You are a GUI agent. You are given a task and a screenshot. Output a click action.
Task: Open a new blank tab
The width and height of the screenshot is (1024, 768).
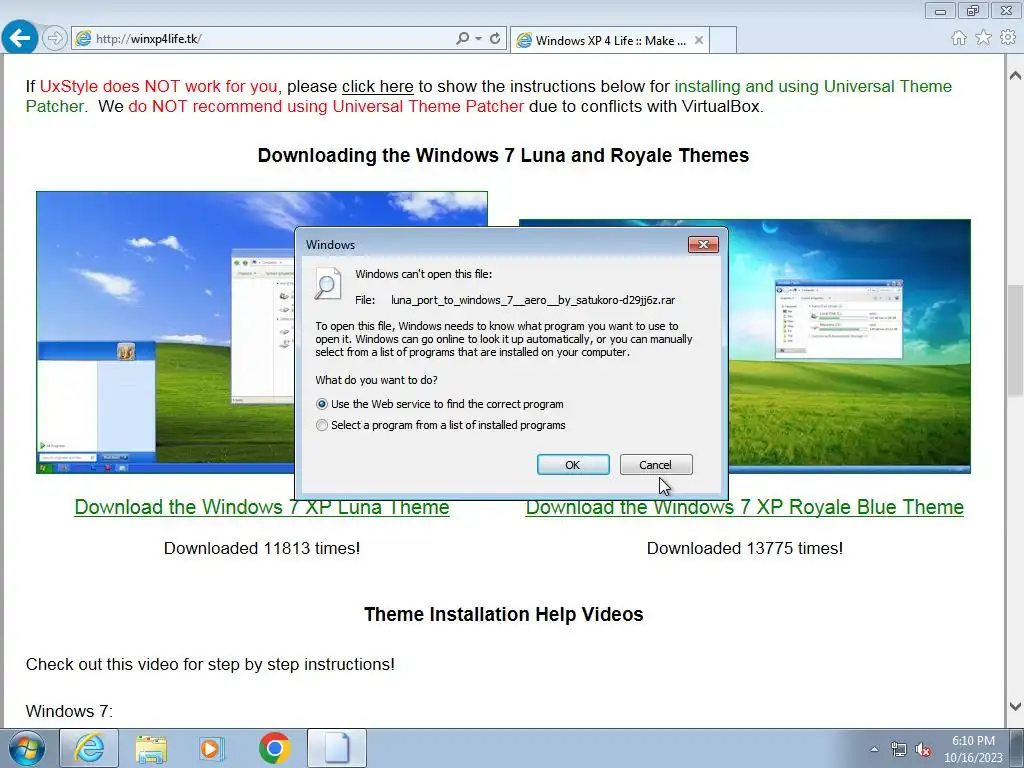click(723, 40)
